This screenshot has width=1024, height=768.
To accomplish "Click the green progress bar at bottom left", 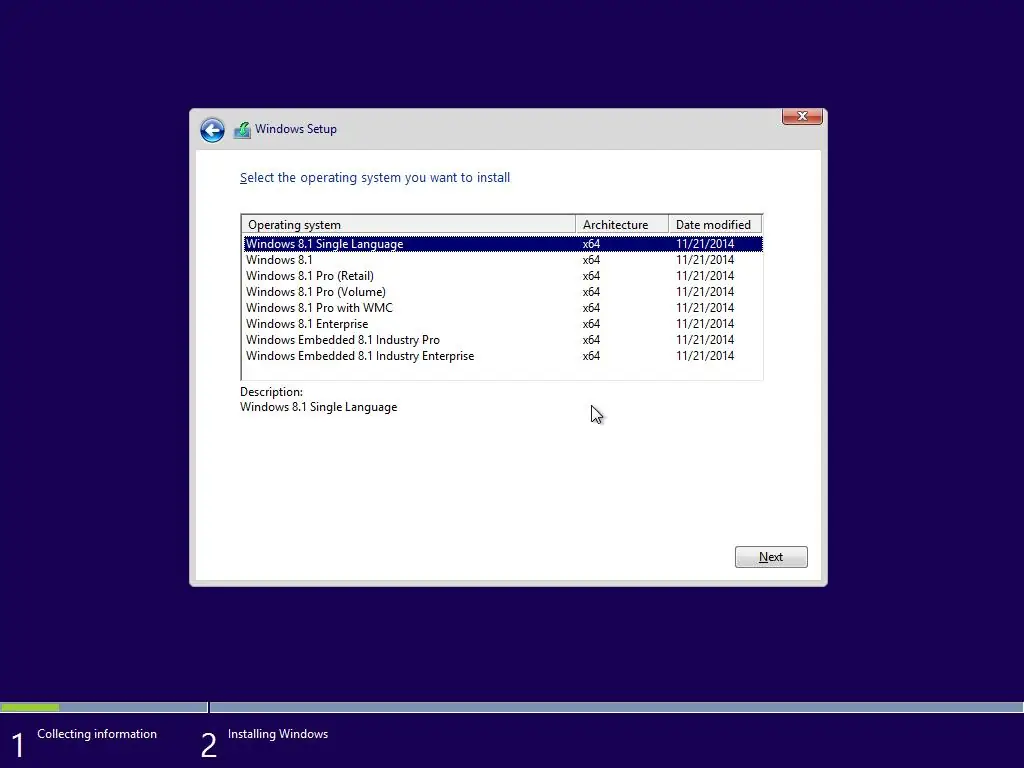I will tap(30, 707).
